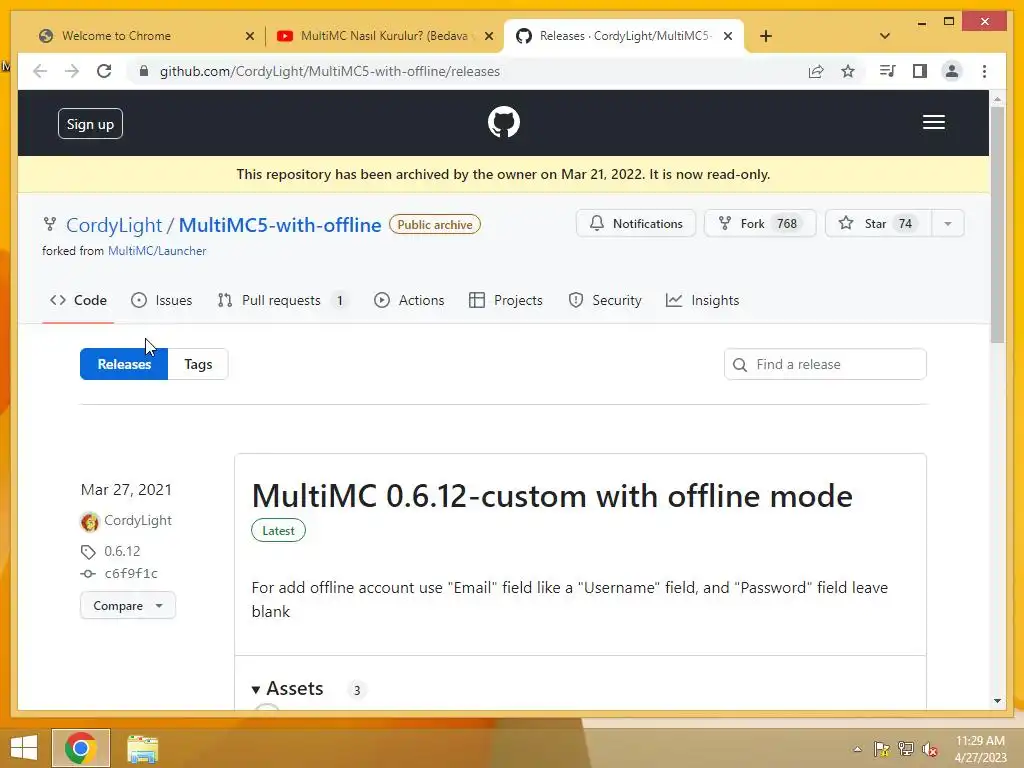
Task: Click the Latest release label
Action: coord(278,531)
